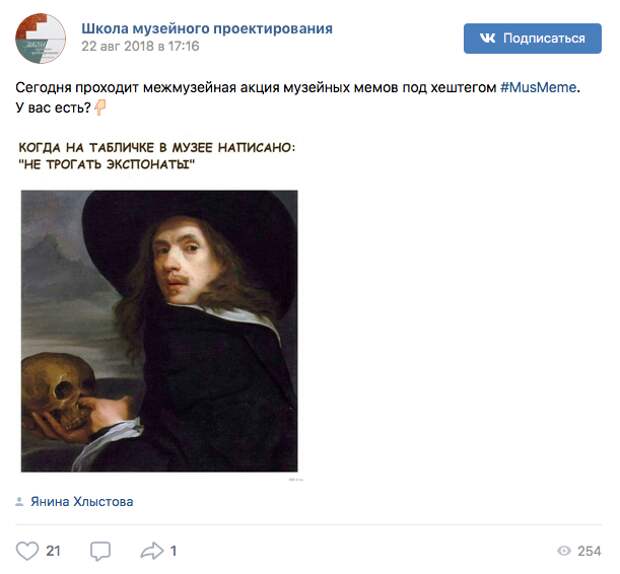Open the attached meme painting image
Viewport: 620px width, 574px height.
[x=159, y=331]
